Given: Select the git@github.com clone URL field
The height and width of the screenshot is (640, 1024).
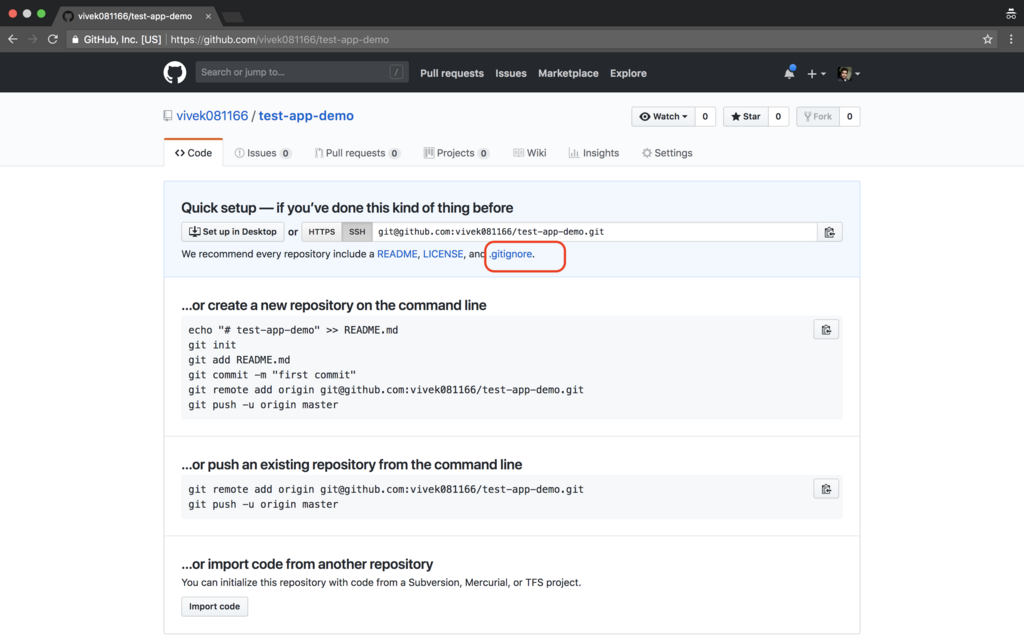Looking at the screenshot, I should pyautogui.click(x=594, y=232).
